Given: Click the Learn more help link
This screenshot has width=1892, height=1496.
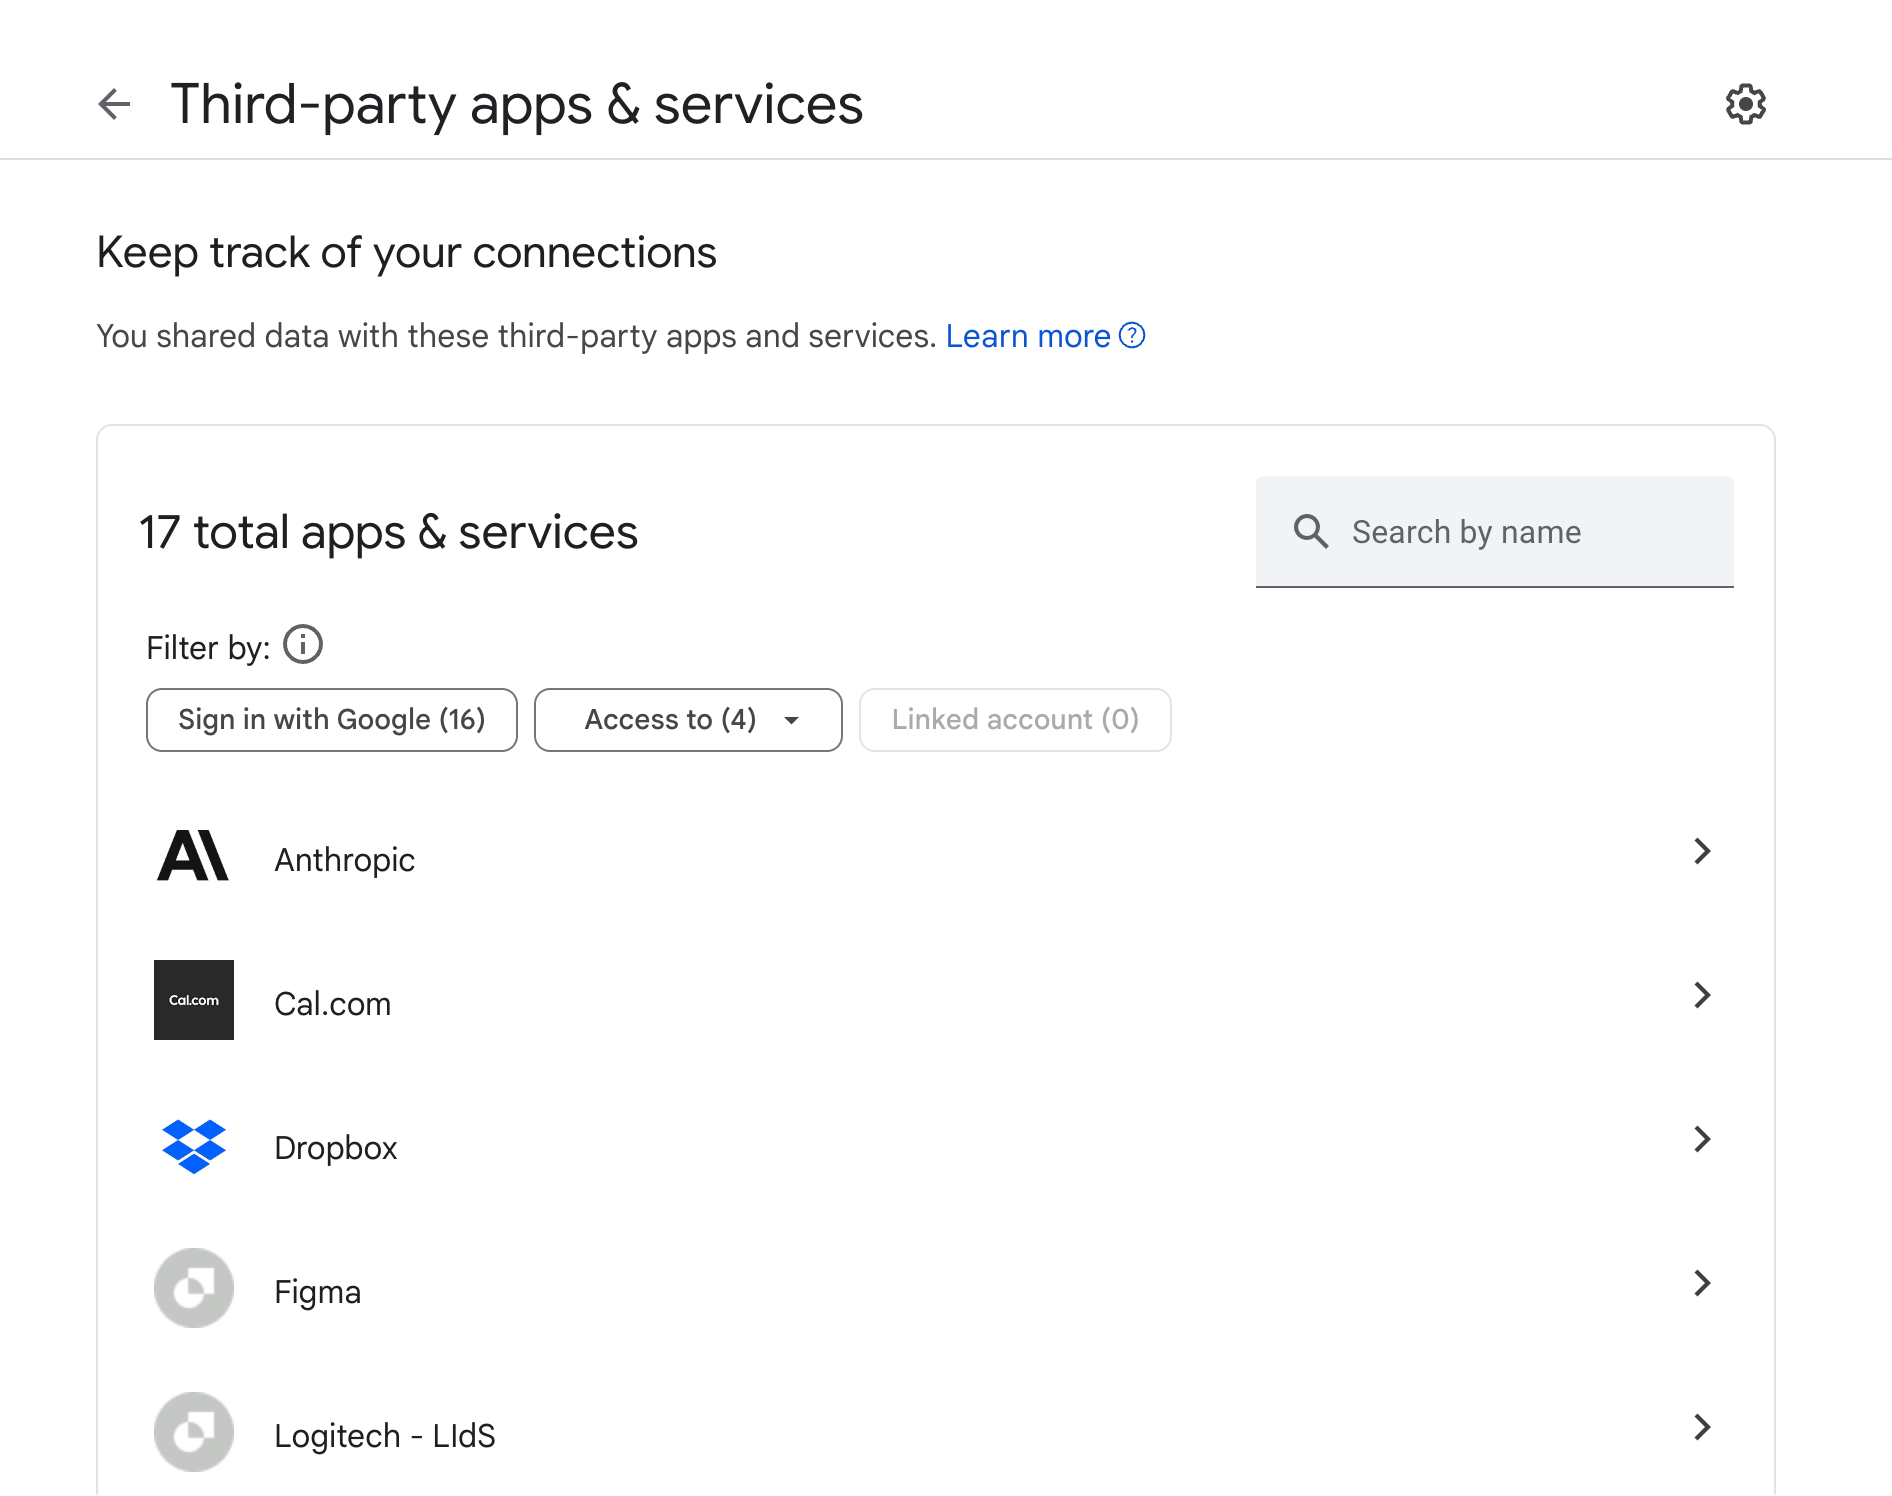Looking at the screenshot, I should 1044,336.
